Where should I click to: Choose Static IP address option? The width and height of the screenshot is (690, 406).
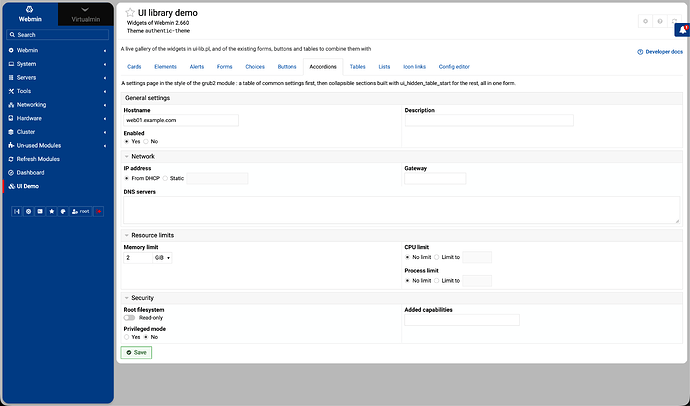click(x=165, y=178)
